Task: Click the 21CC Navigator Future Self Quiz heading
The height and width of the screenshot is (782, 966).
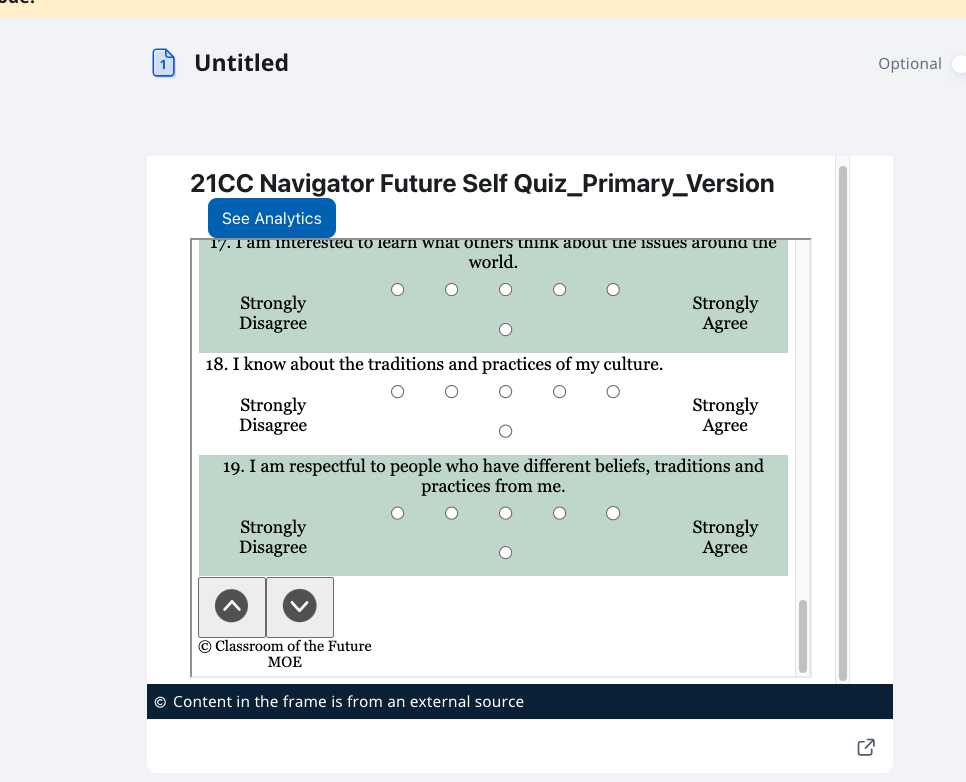Action: pos(482,184)
